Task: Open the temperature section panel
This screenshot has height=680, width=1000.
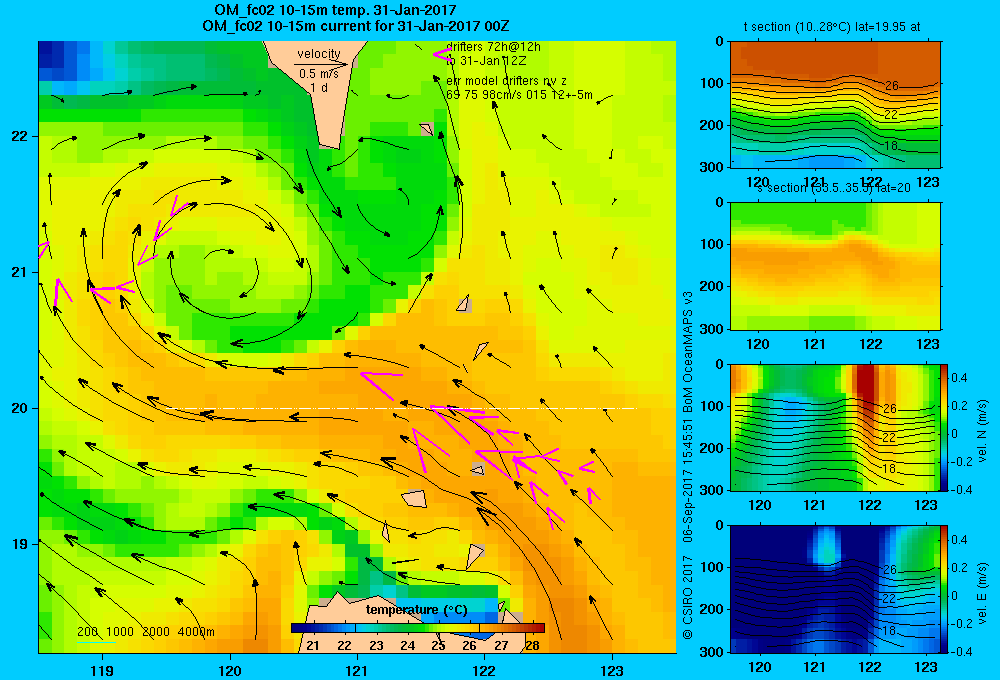Action: tap(835, 105)
